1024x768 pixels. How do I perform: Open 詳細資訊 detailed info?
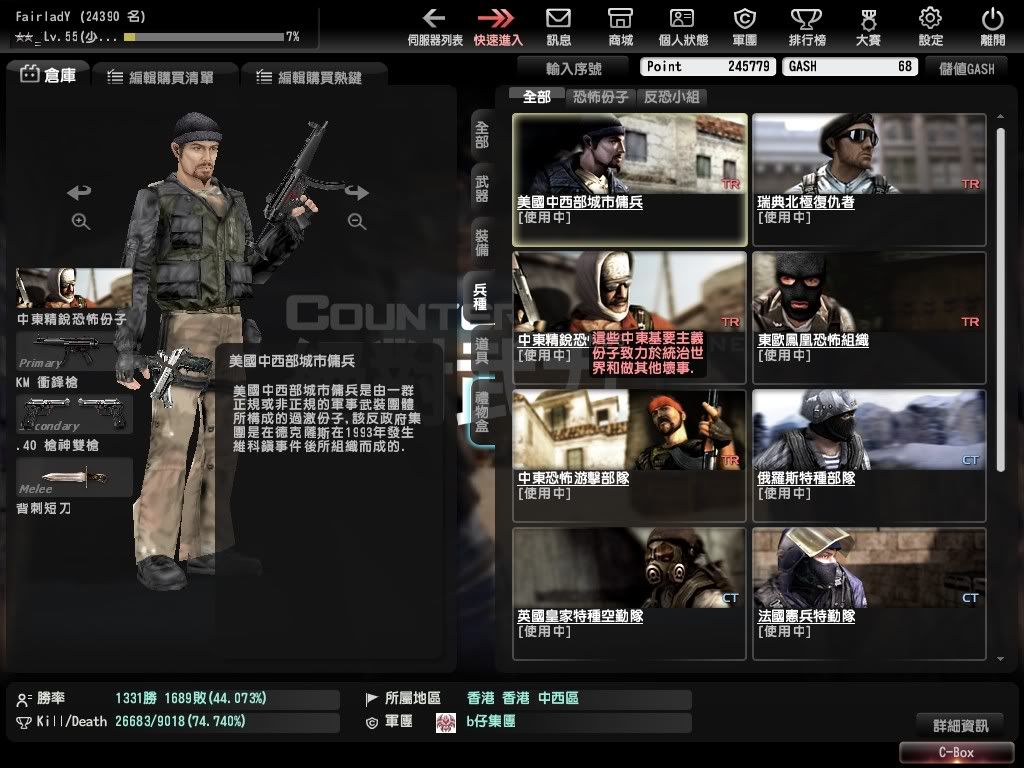pyautogui.click(x=960, y=725)
